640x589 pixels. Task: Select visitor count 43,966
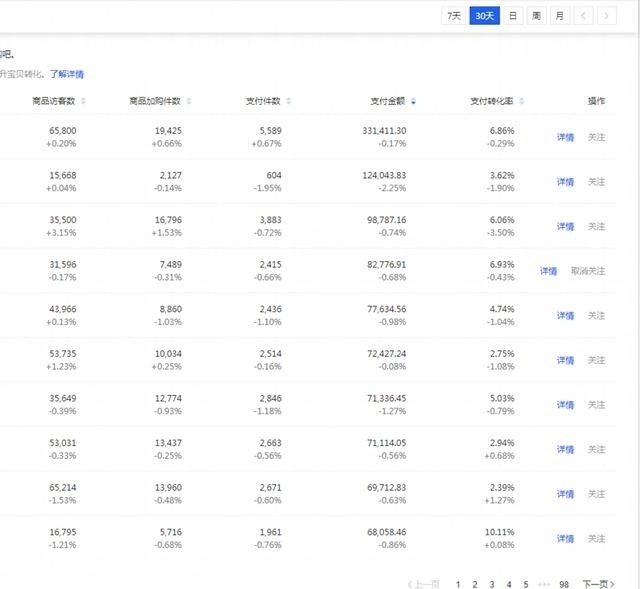(x=63, y=309)
